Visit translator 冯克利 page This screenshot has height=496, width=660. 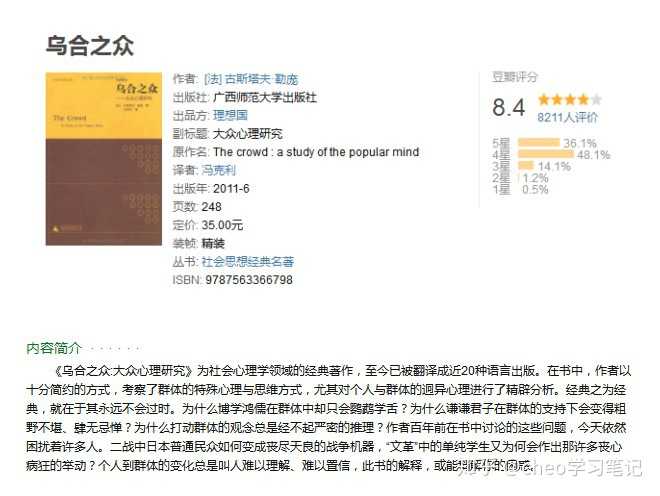[218, 170]
